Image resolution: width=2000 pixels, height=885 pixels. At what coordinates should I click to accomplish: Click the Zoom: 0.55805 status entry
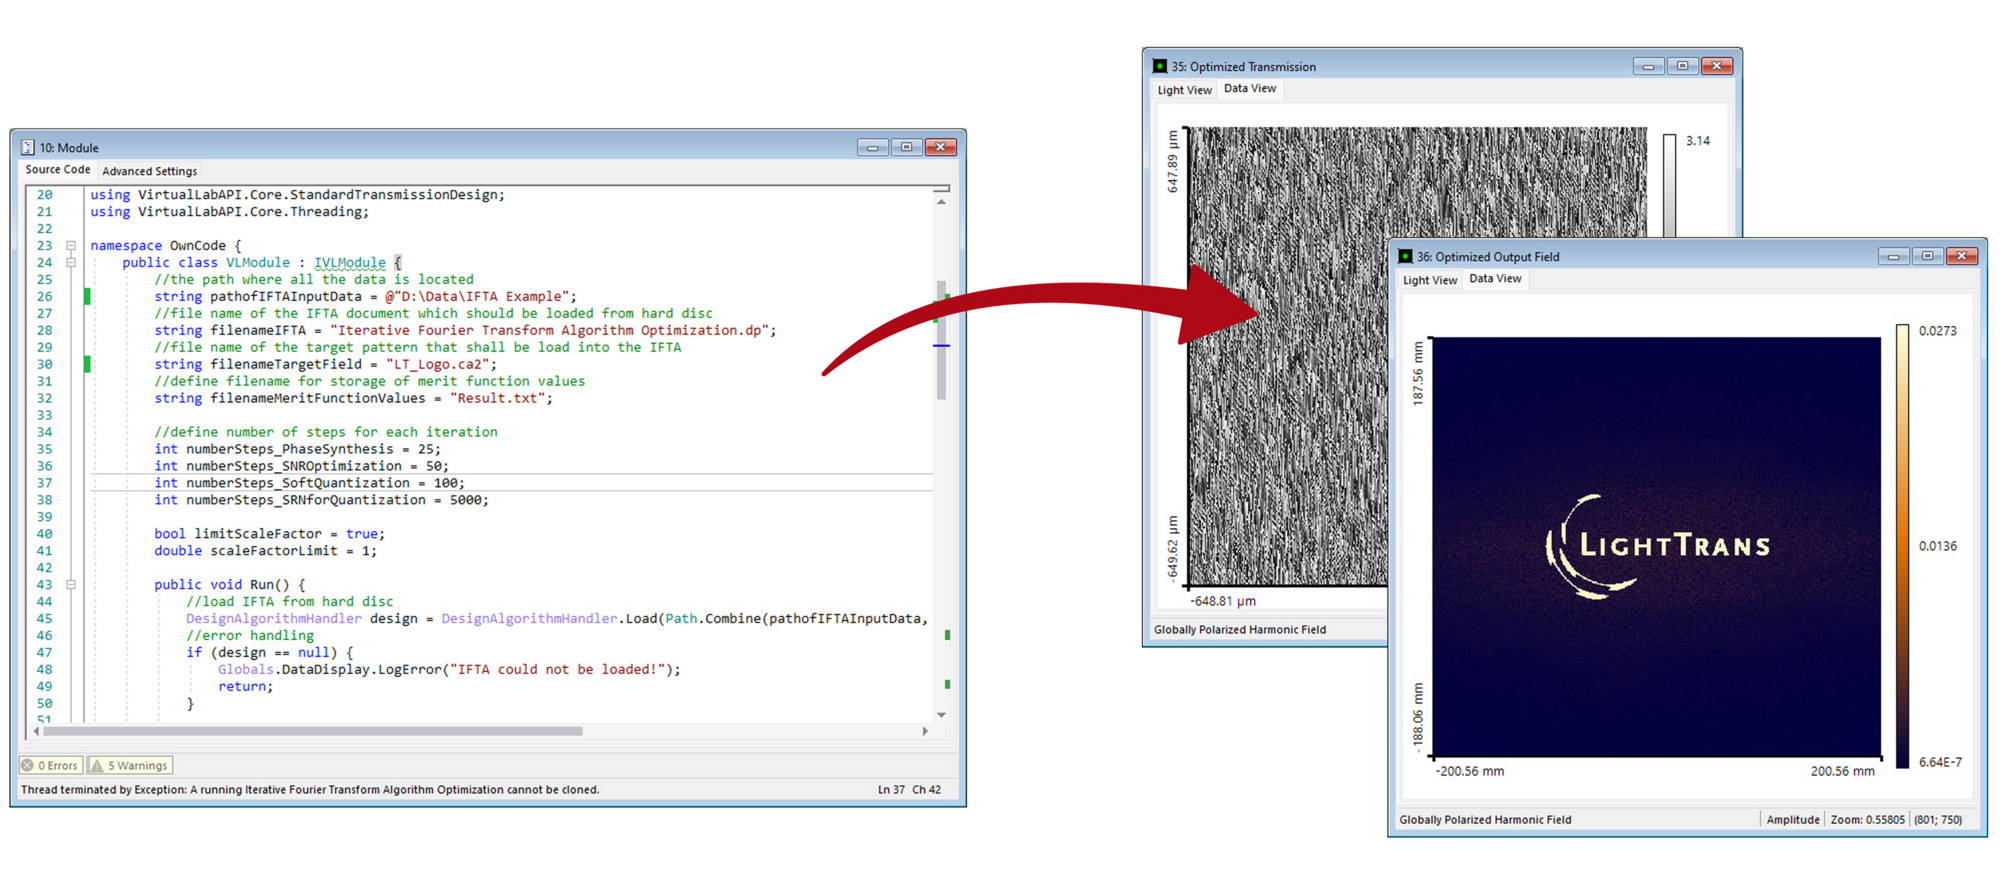1867,819
